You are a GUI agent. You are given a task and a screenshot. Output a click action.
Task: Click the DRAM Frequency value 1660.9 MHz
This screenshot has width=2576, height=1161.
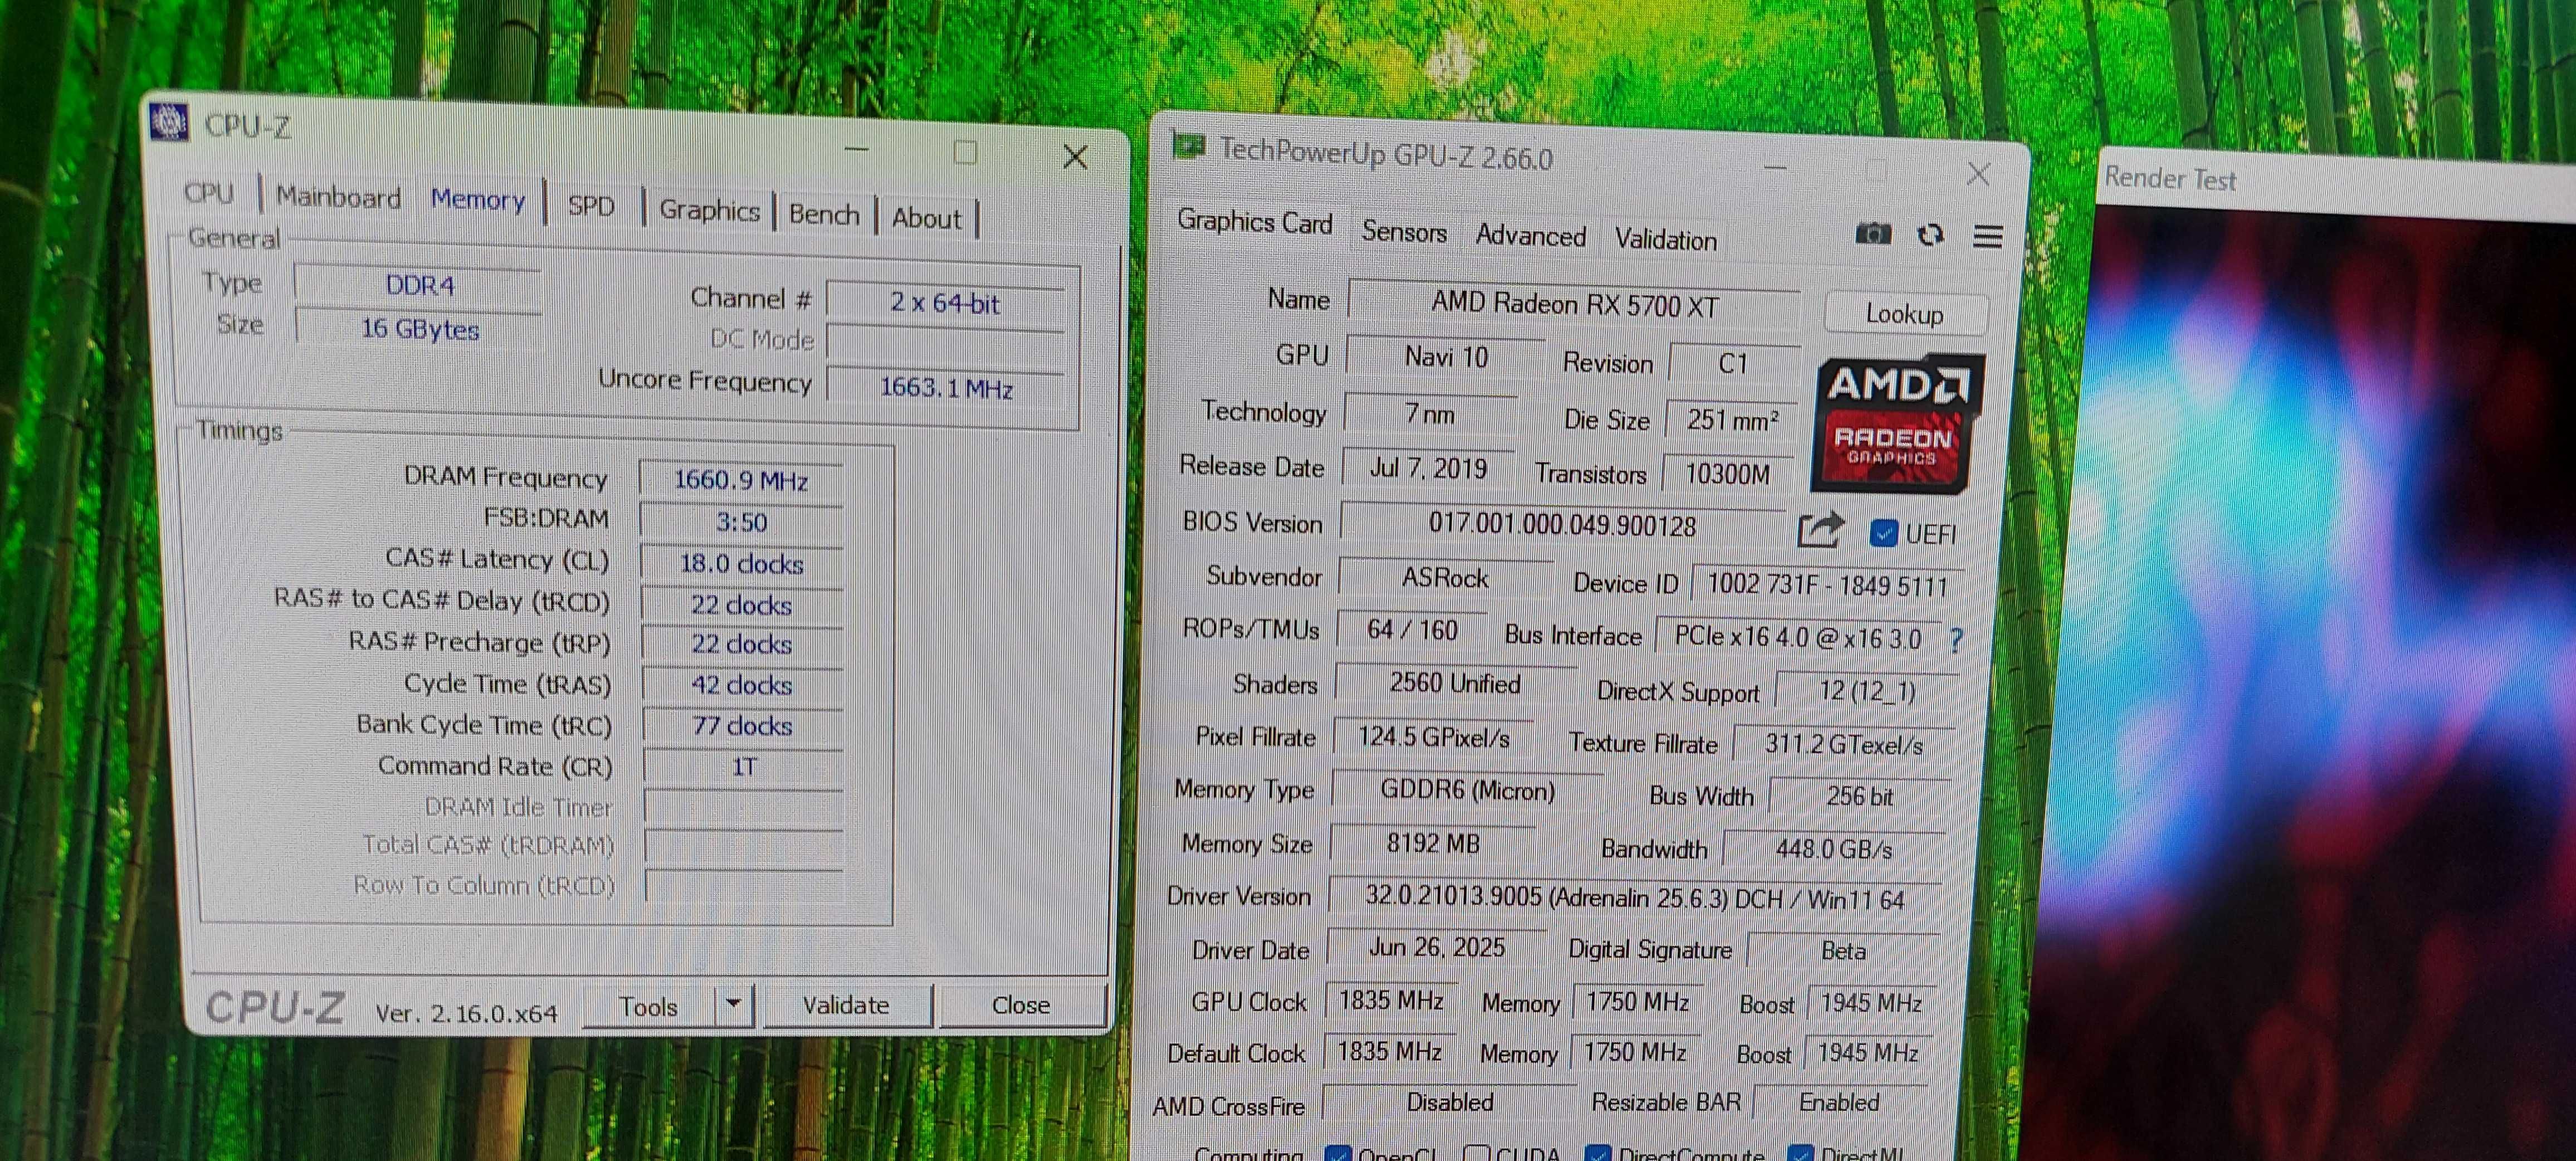(x=741, y=480)
